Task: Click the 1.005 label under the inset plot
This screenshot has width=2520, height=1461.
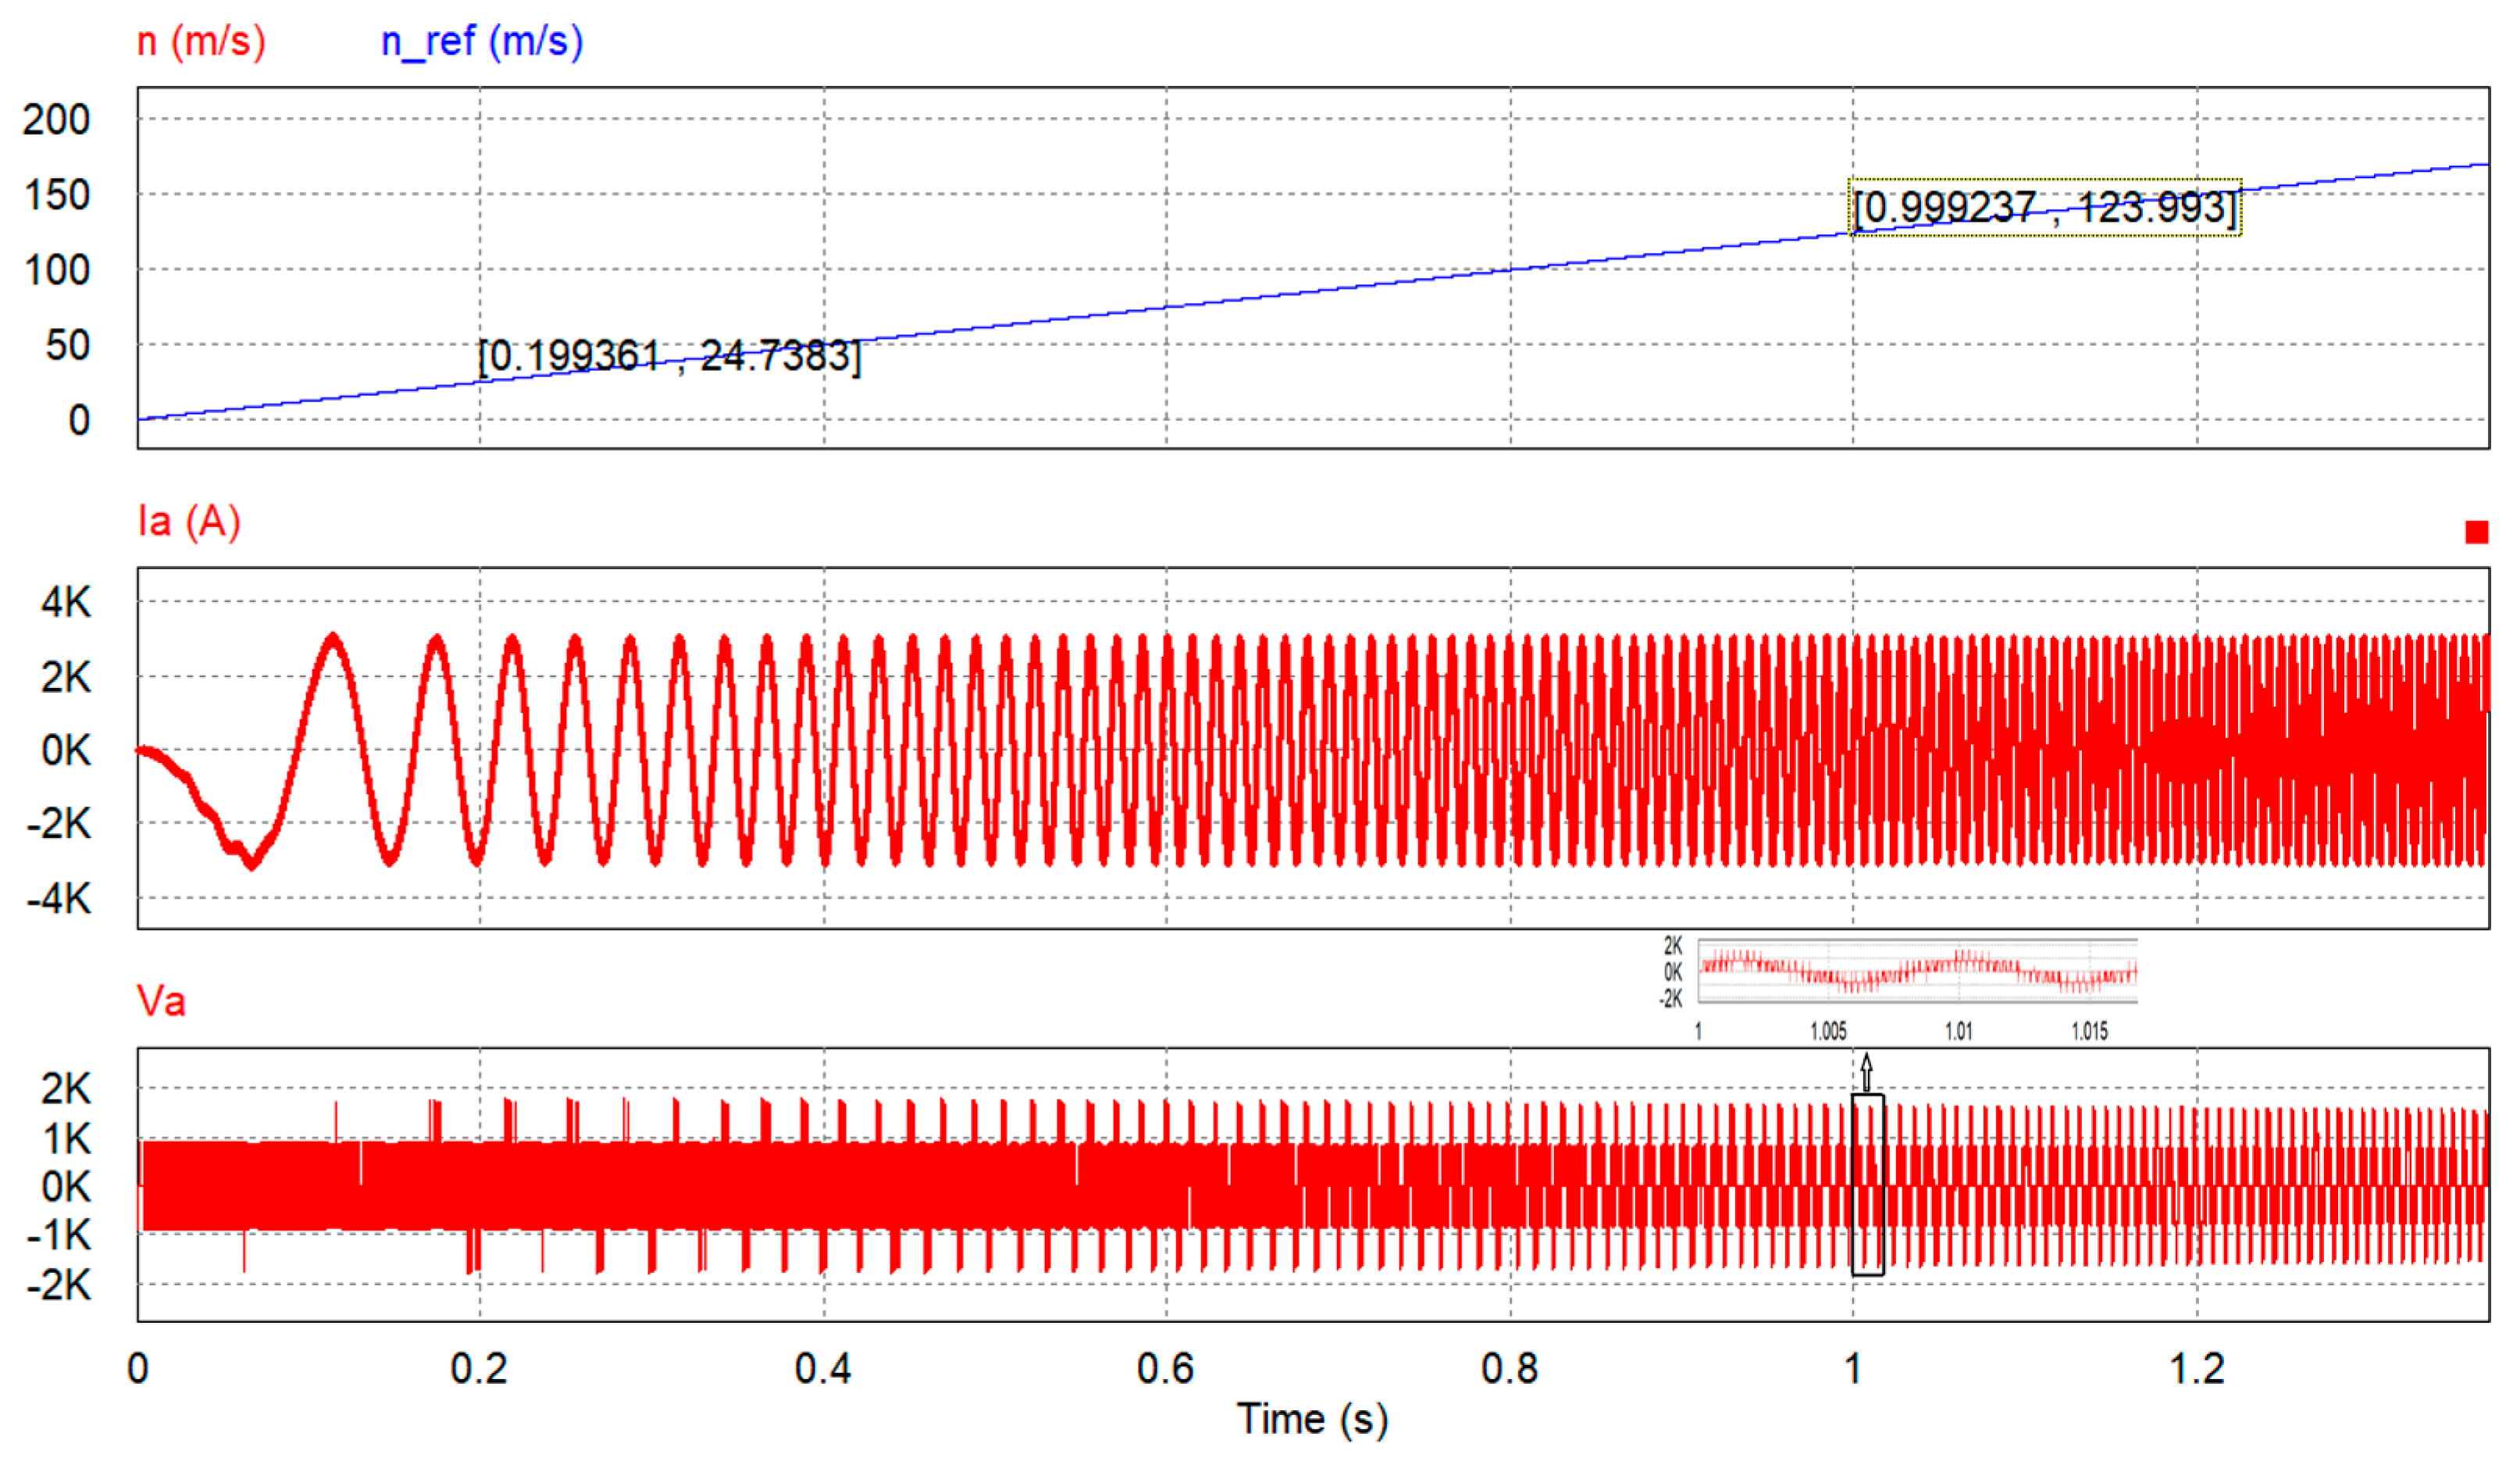Action: 1828,1031
